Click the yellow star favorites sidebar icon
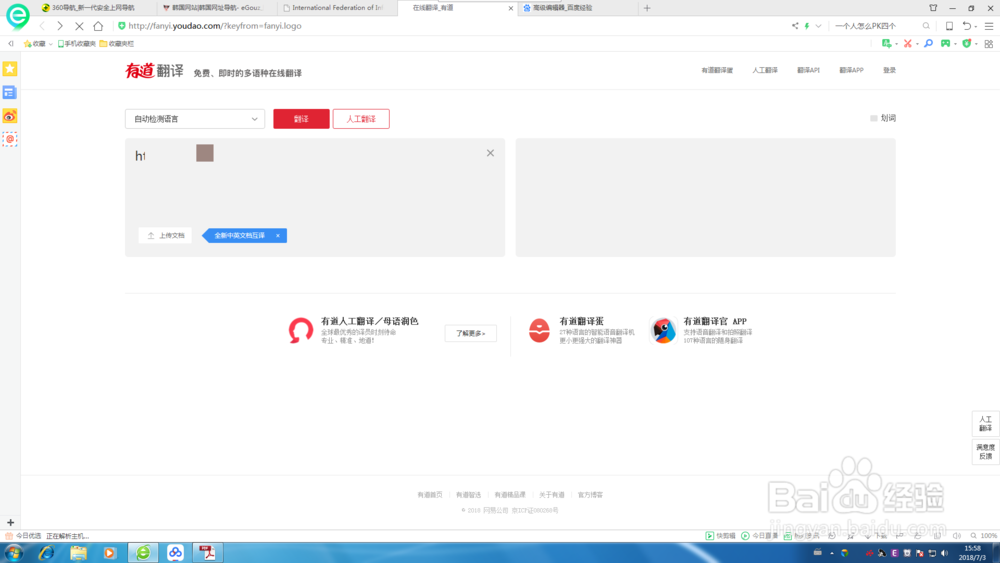Viewport: 1000px width, 563px height. click(10, 69)
